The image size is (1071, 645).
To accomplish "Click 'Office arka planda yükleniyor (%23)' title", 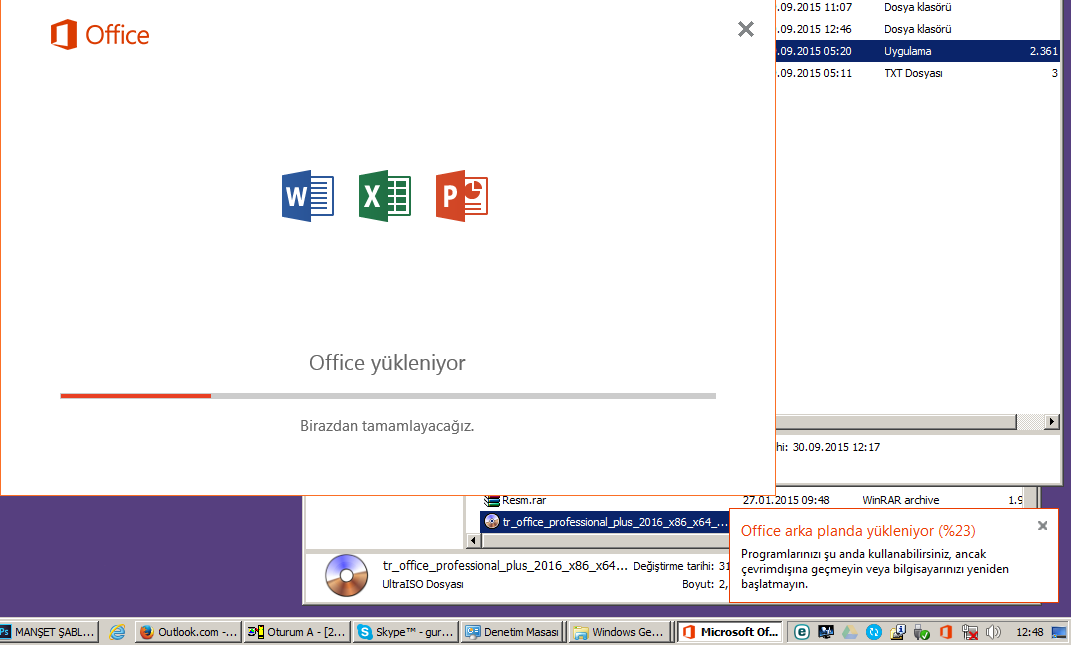I will coord(858,531).
